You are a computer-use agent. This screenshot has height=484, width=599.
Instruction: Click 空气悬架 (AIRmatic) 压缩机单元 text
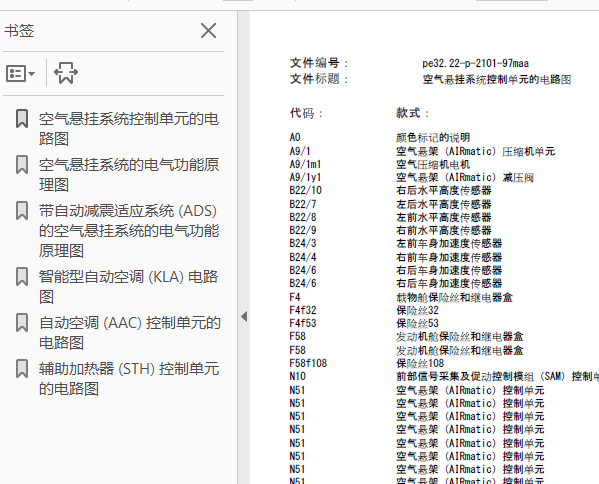point(475,151)
